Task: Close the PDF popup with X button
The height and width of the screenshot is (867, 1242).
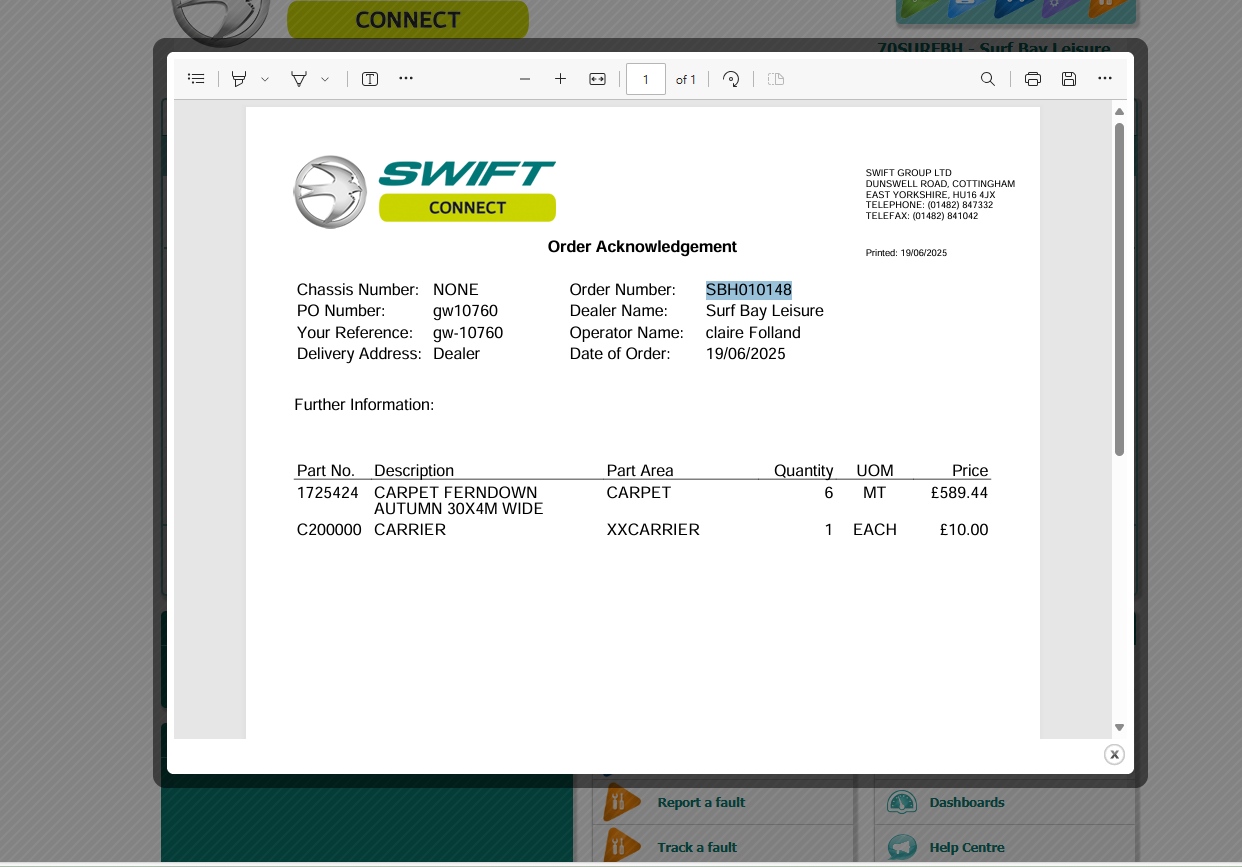Action: (1114, 754)
